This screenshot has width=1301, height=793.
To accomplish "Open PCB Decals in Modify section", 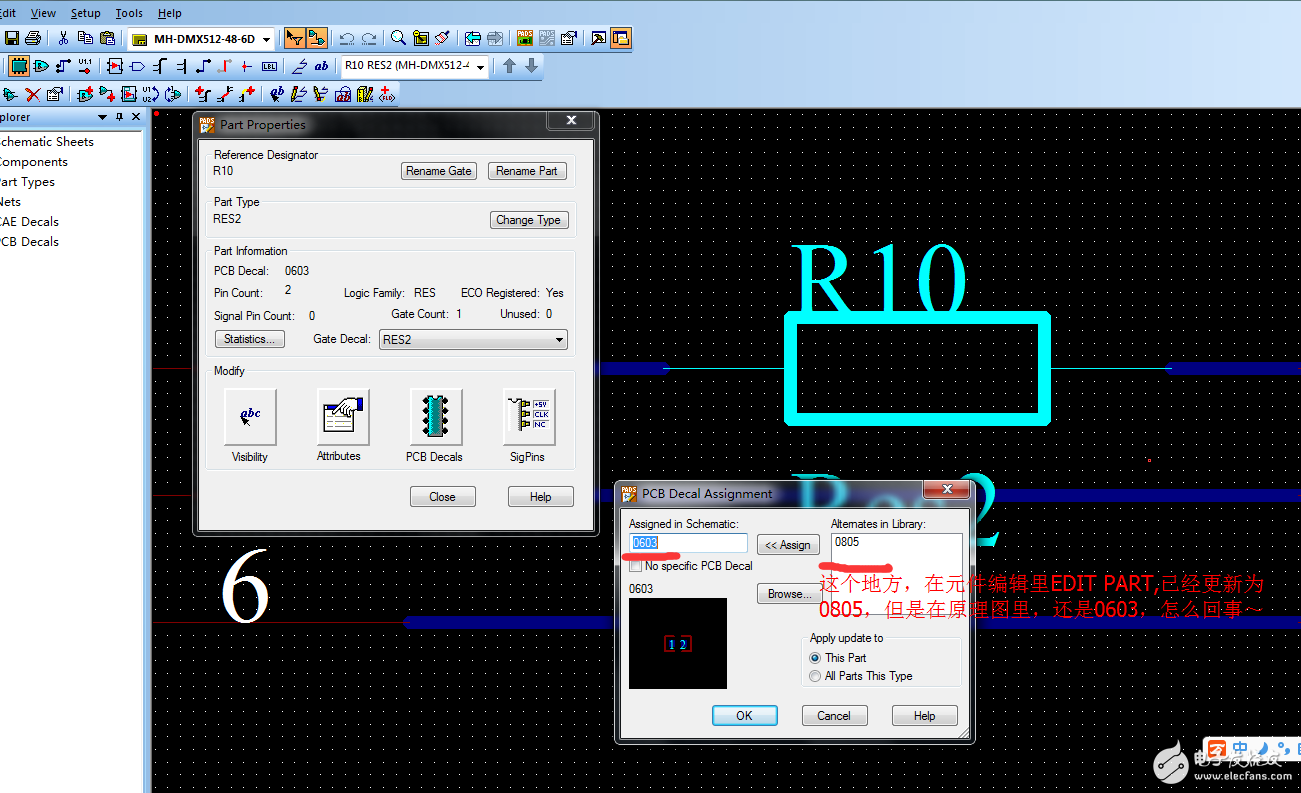I will [x=435, y=417].
